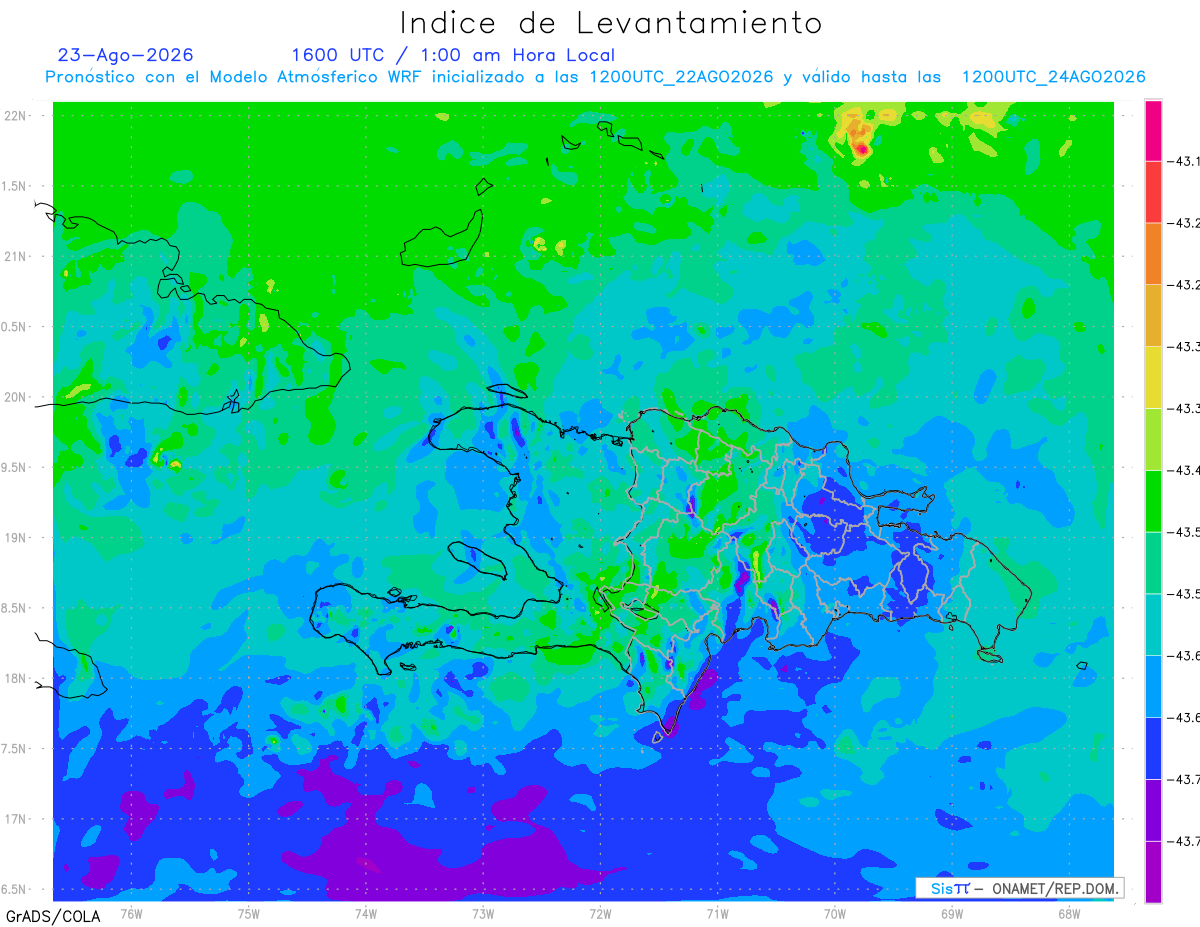Click the '-43.4' legend value

tap(1185, 470)
